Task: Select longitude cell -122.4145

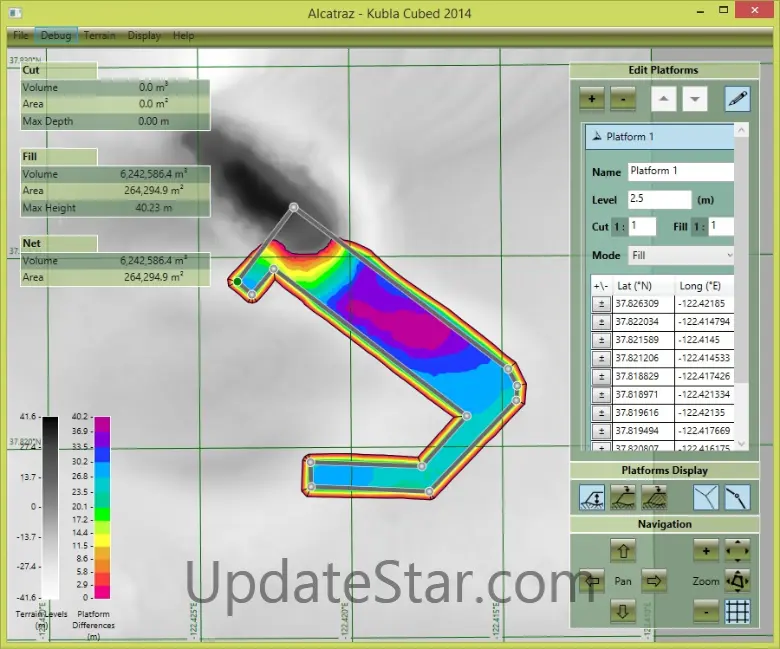Action: point(704,340)
